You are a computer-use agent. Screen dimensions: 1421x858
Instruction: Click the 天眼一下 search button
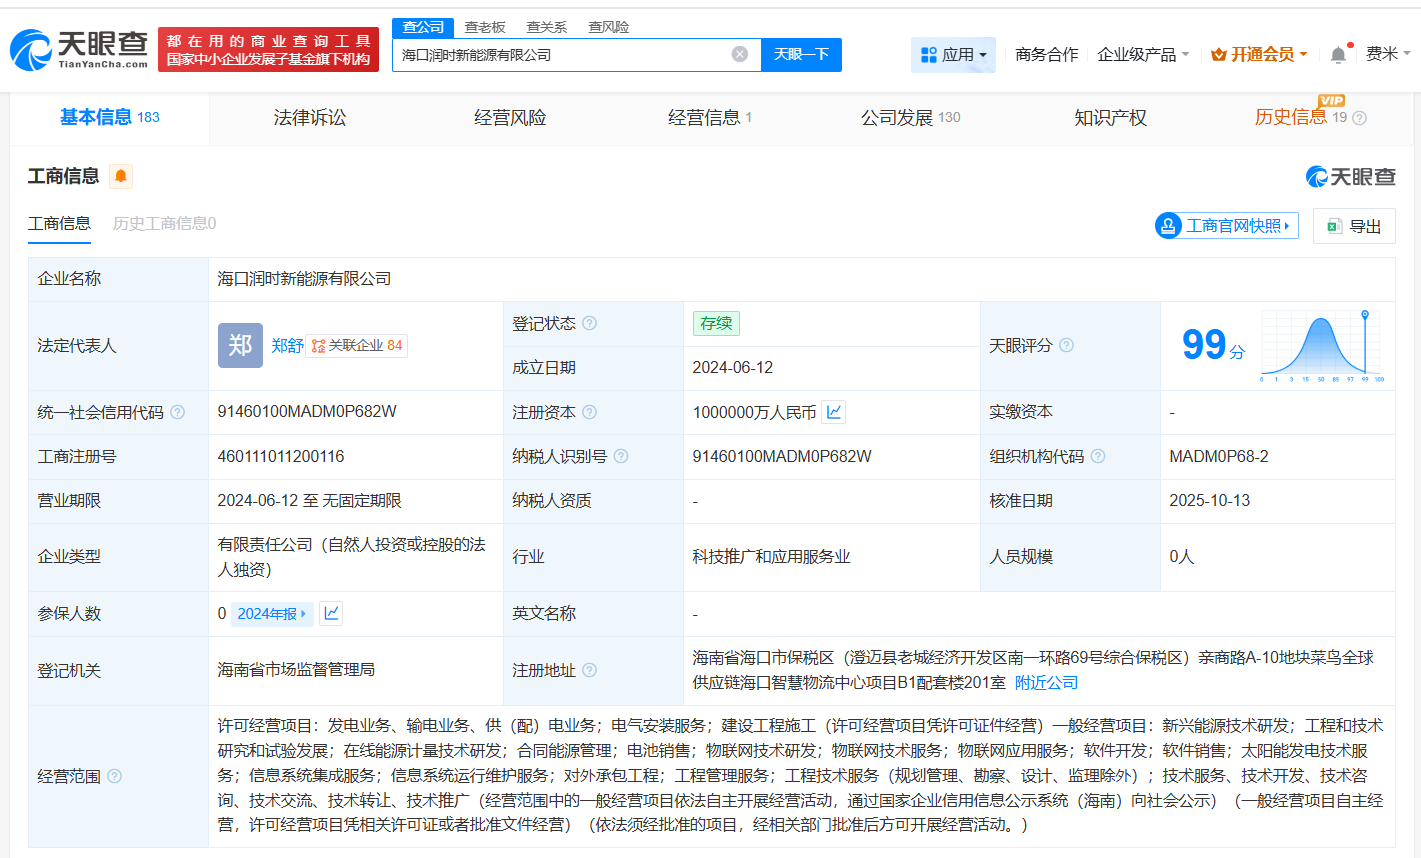[801, 55]
